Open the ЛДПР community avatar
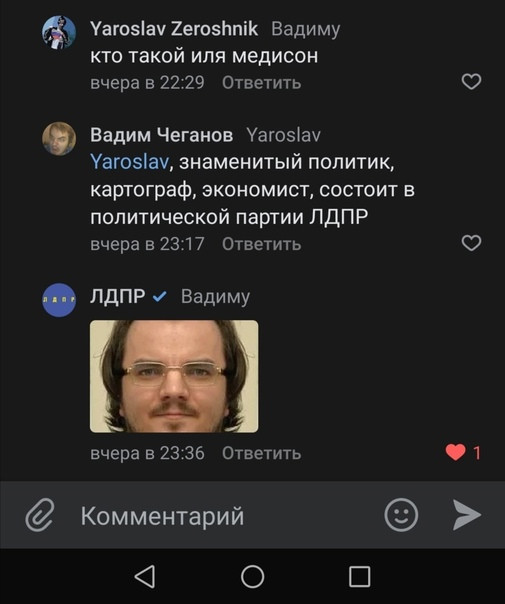This screenshot has width=505, height=604. 59,300
